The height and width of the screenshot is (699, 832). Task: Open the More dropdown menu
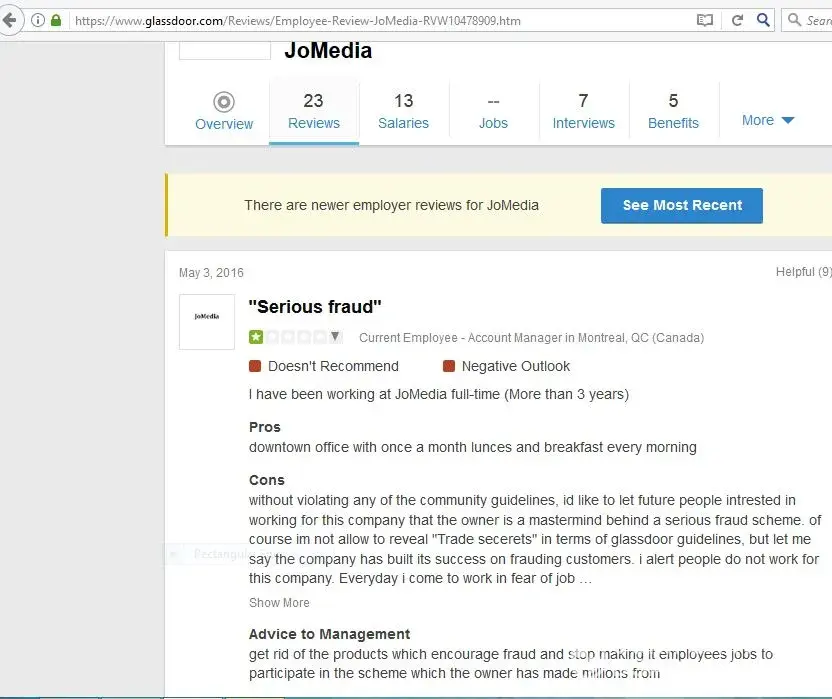click(x=768, y=120)
